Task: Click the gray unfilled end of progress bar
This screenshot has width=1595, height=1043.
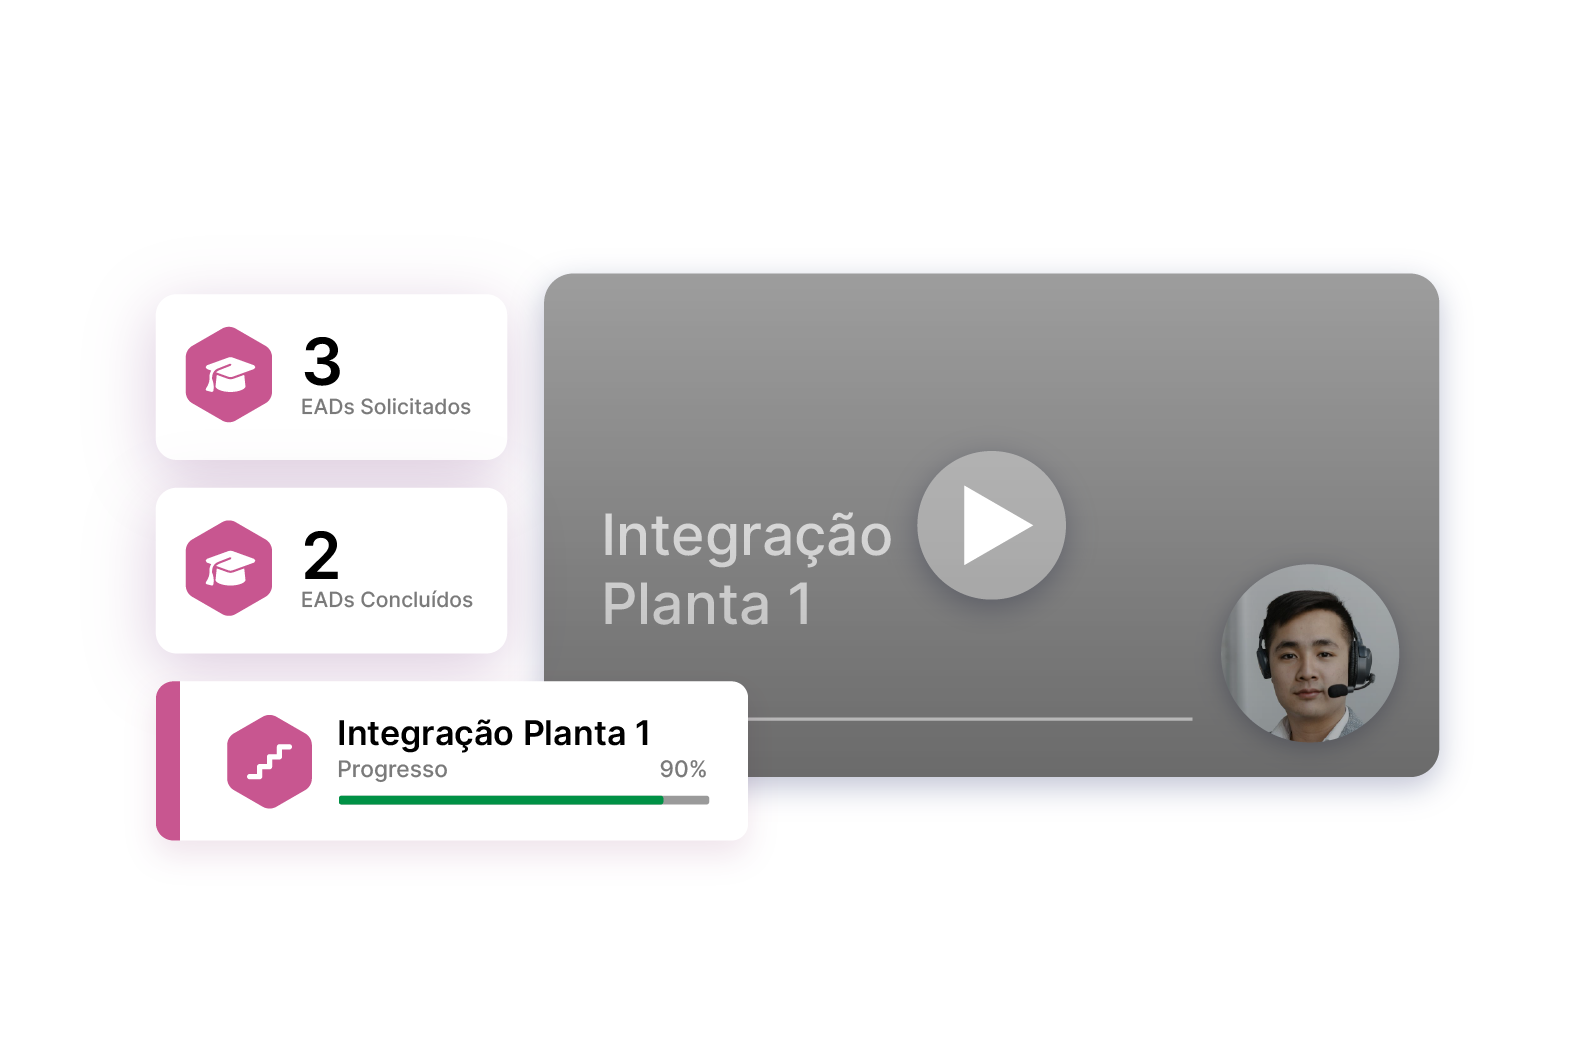Action: tap(687, 800)
